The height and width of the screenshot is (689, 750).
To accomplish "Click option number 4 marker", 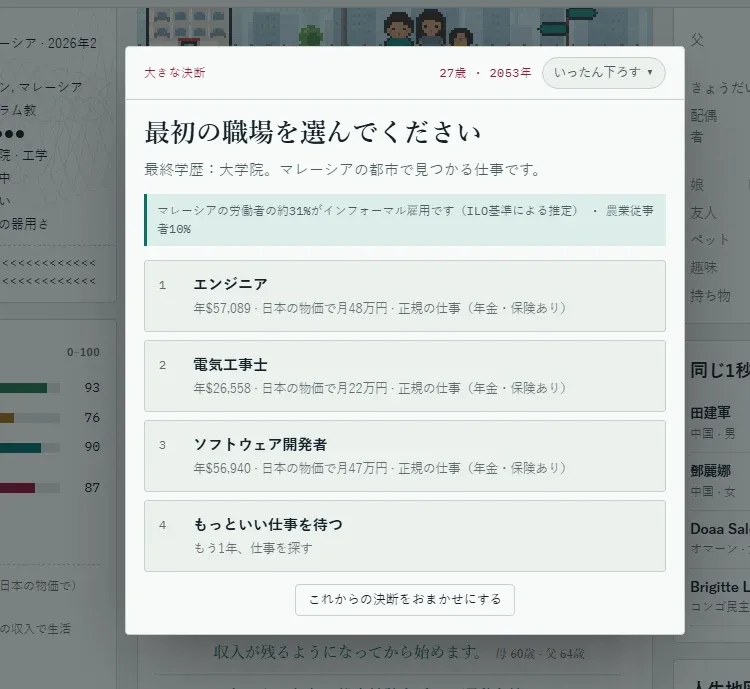I will pyautogui.click(x=163, y=525).
